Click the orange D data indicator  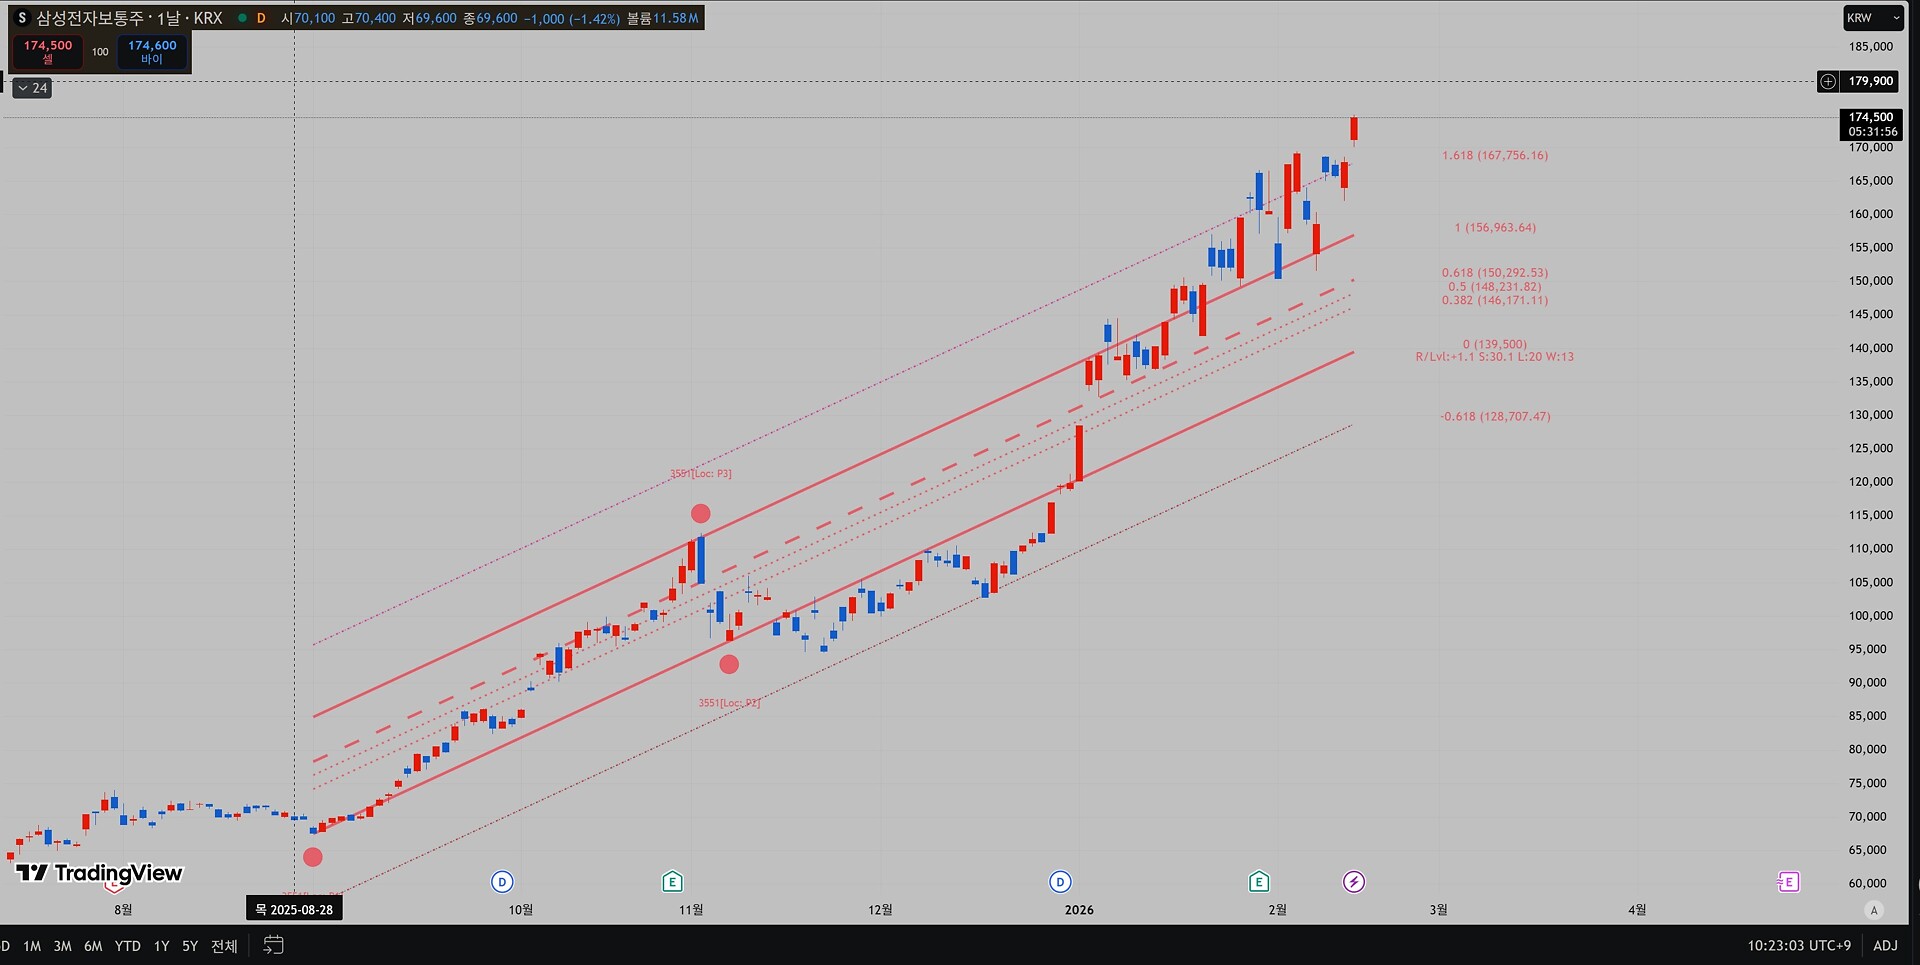[x=261, y=18]
